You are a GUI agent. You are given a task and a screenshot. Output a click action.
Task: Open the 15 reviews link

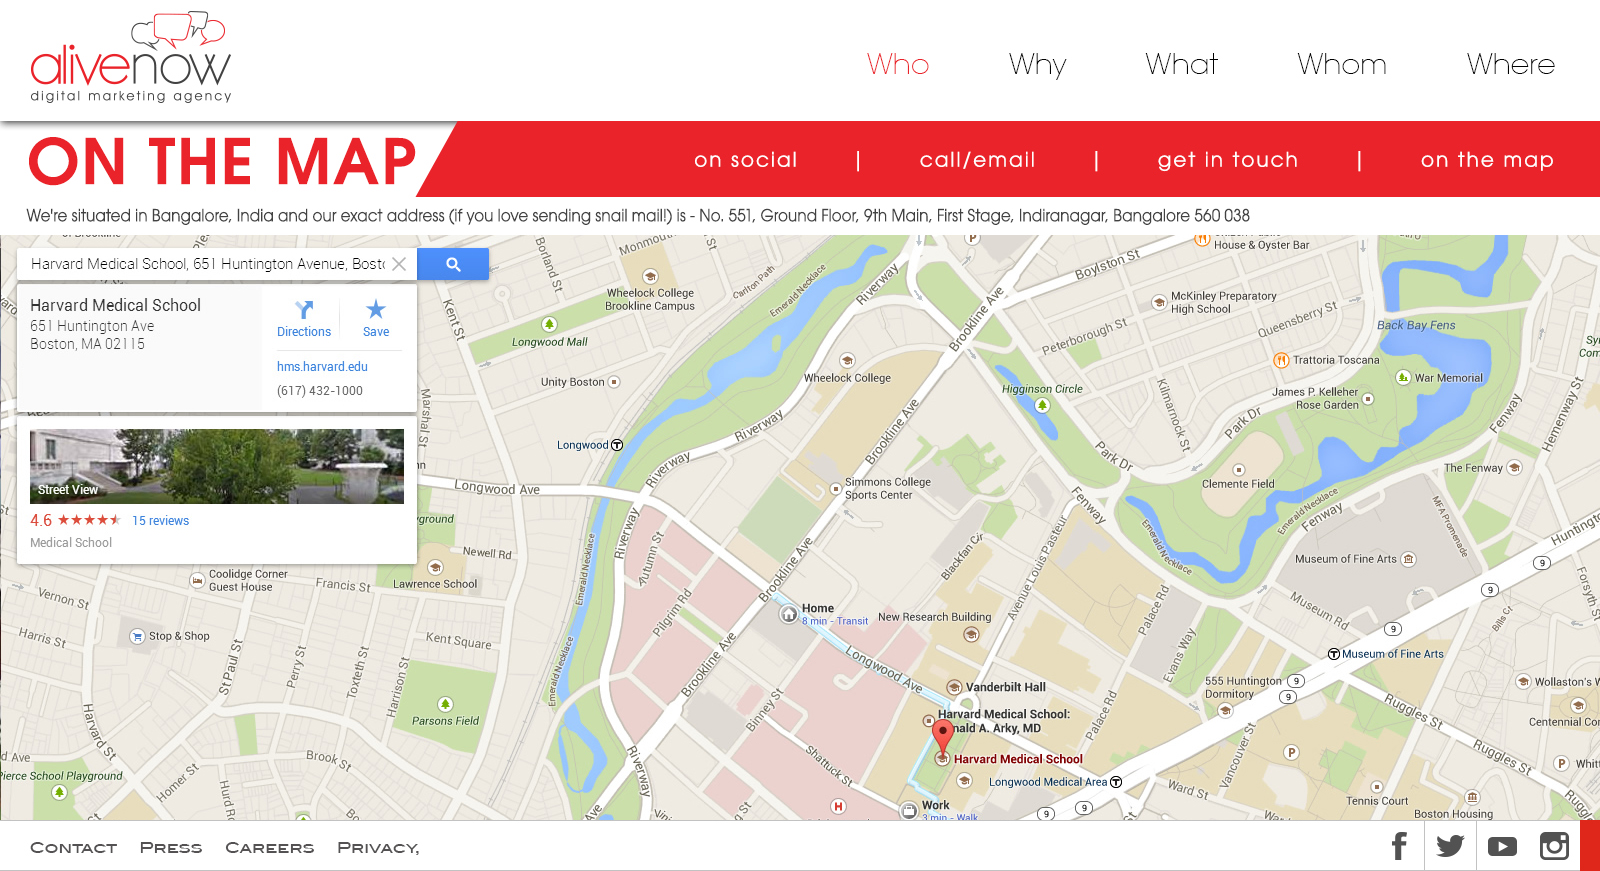(x=160, y=521)
